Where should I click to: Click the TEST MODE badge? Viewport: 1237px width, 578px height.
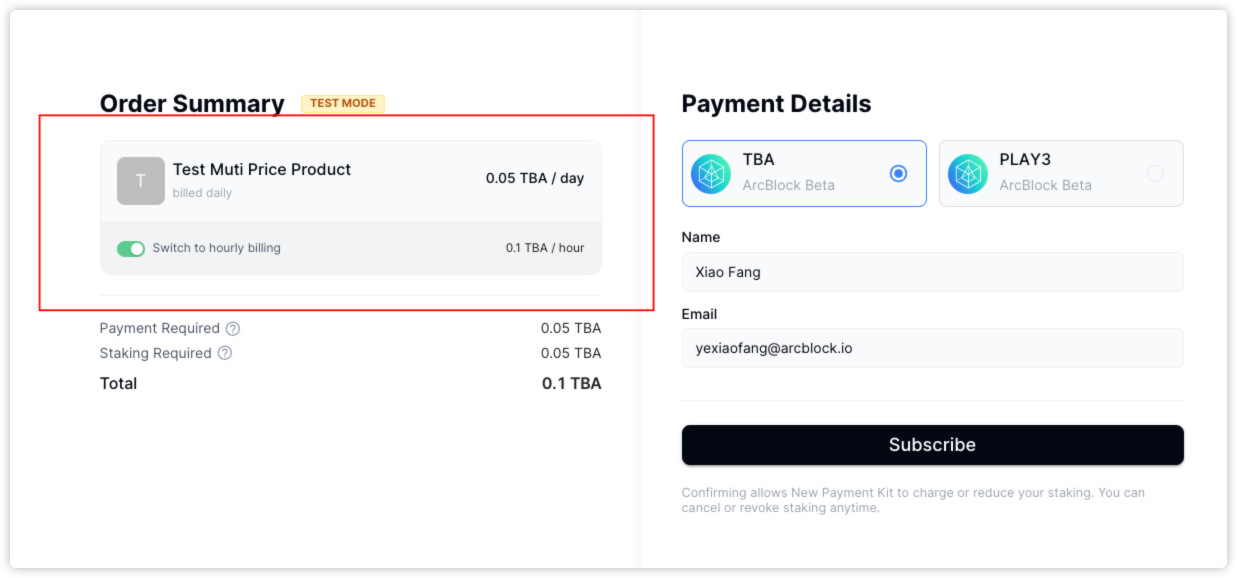coord(343,103)
